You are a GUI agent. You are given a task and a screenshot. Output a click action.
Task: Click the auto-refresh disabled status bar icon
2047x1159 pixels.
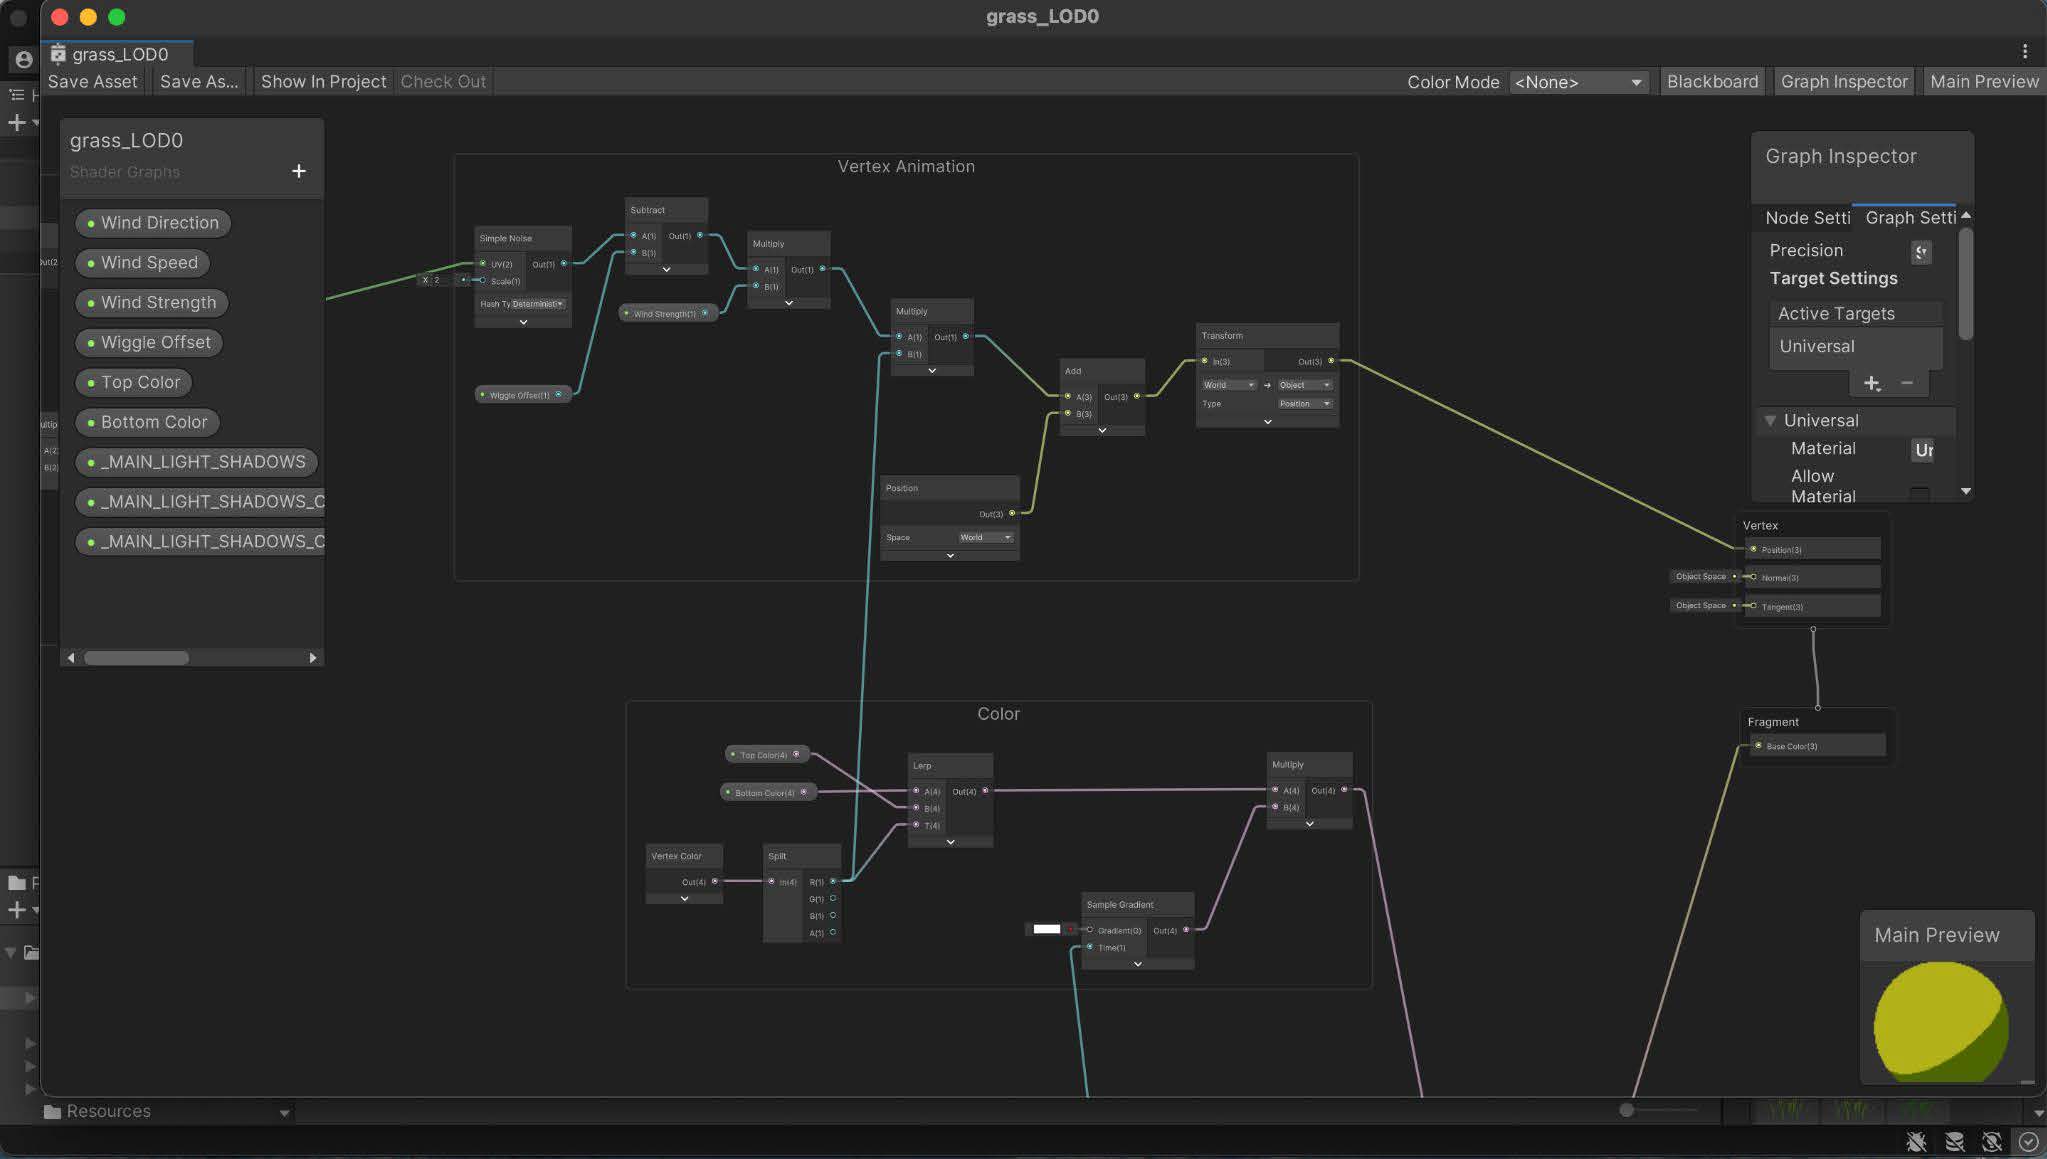[1991, 1141]
